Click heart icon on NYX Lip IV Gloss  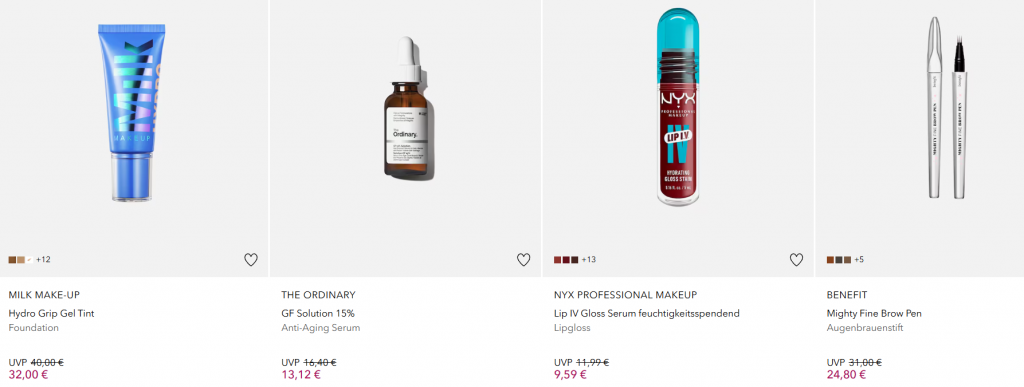[796, 260]
